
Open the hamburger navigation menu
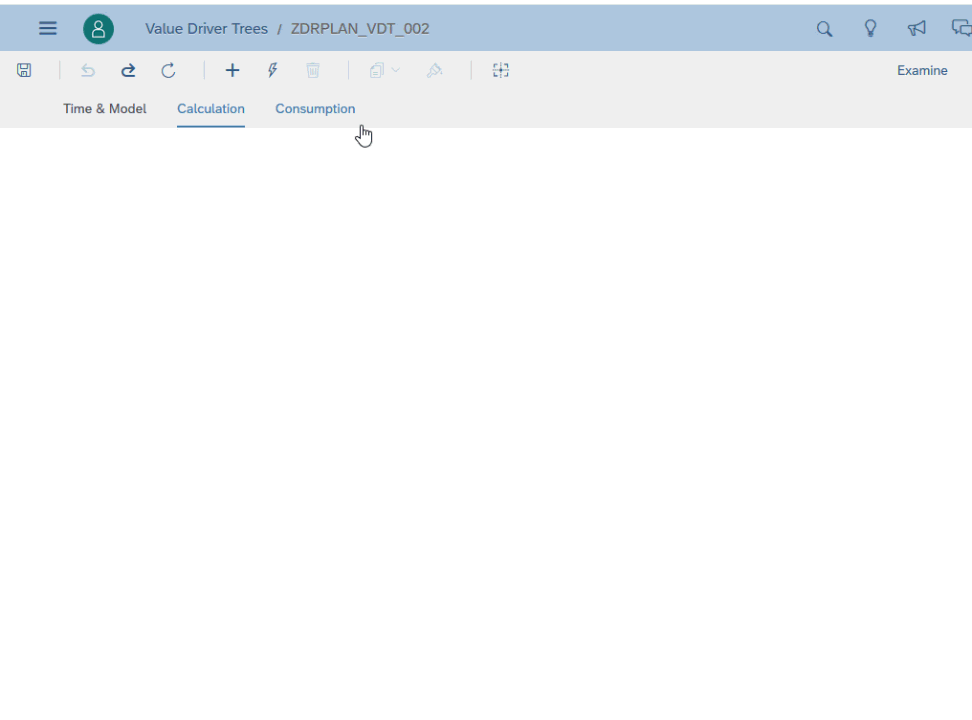click(47, 28)
